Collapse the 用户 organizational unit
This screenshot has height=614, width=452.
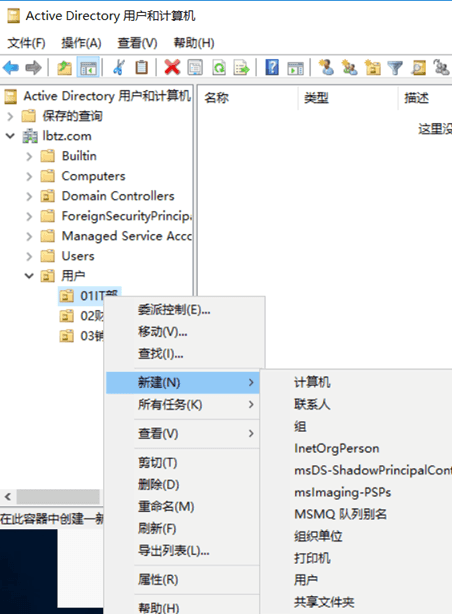tap(29, 276)
